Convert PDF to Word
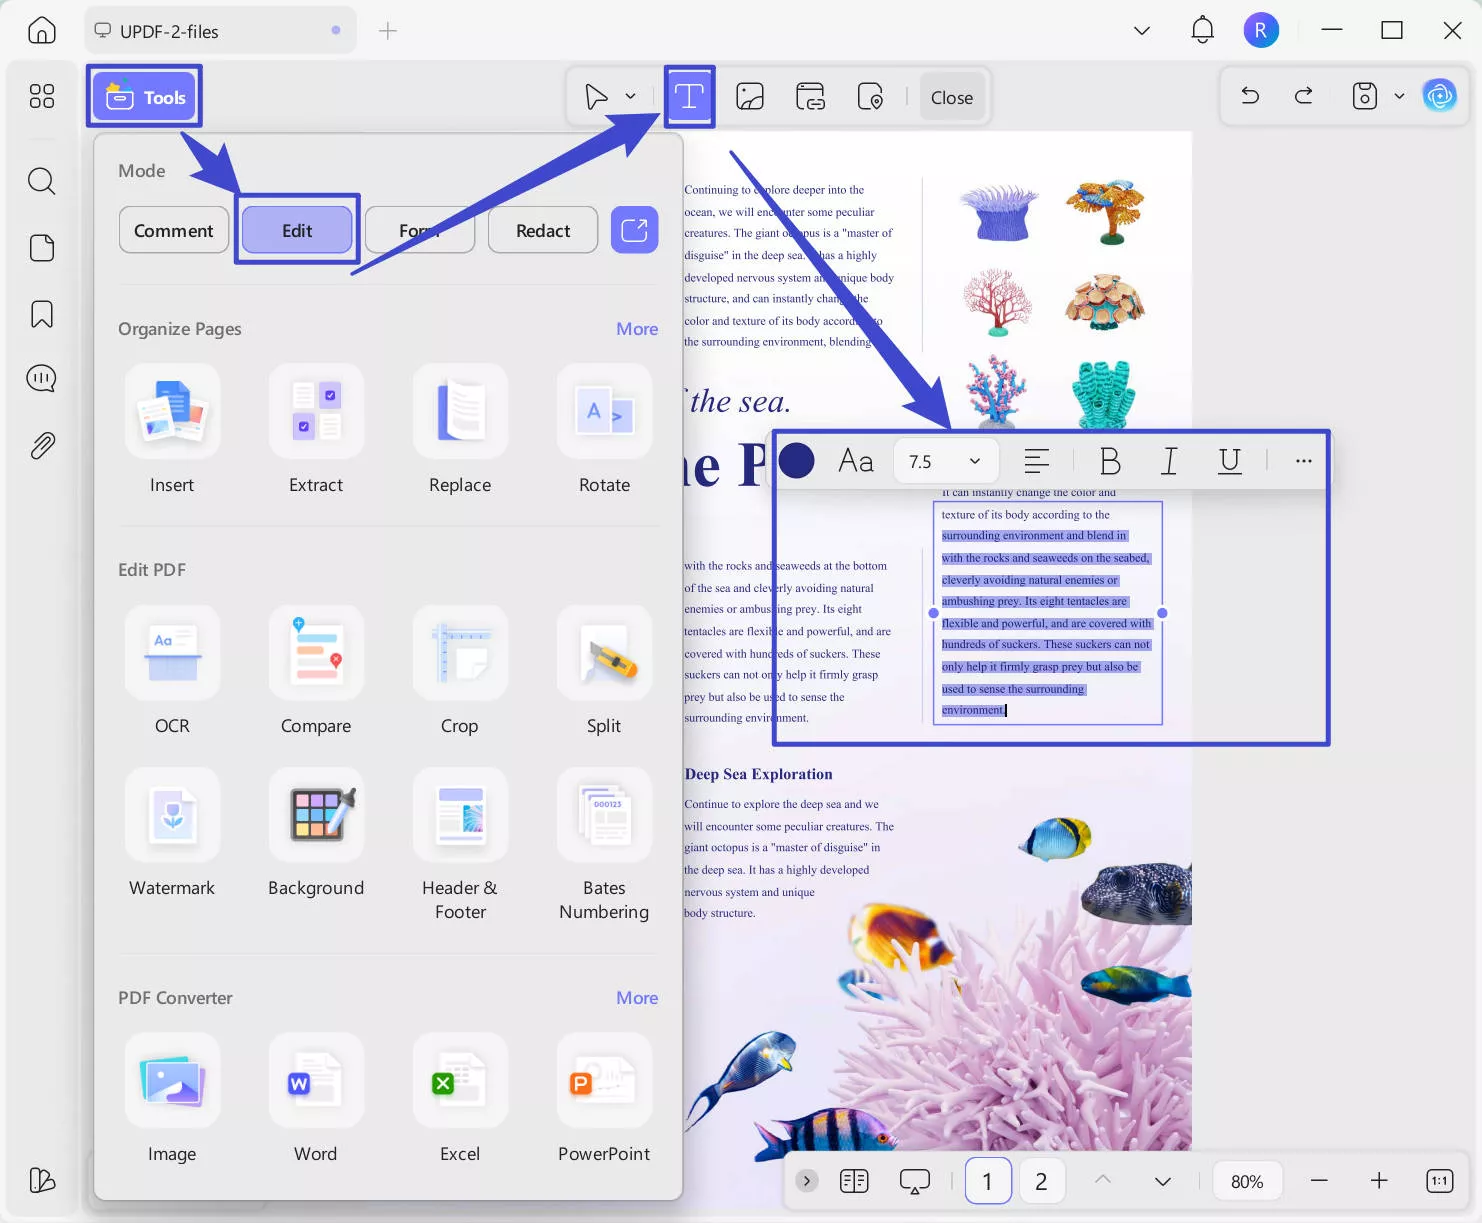The image size is (1482, 1223). 316,1099
